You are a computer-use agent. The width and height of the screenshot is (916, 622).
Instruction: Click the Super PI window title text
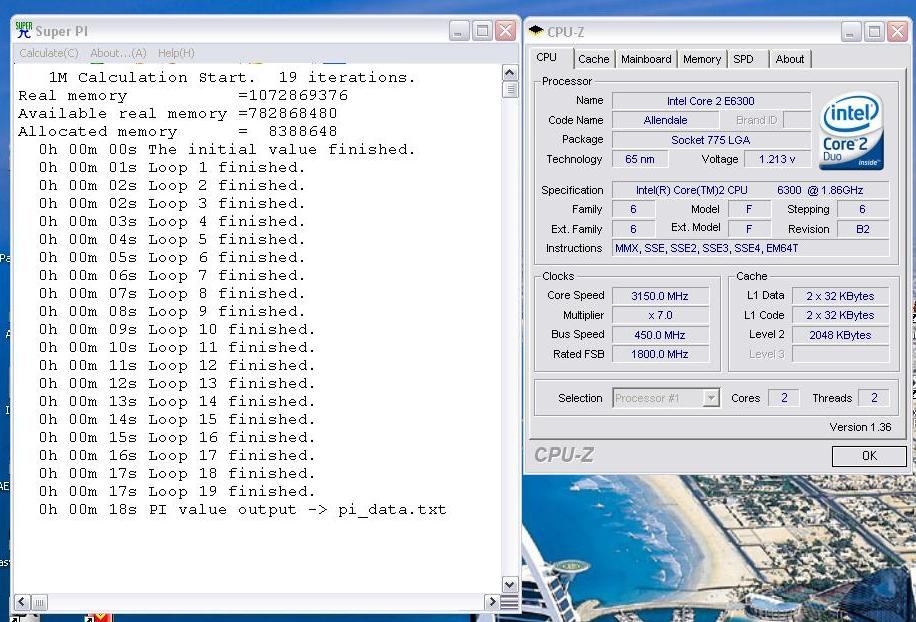point(61,31)
